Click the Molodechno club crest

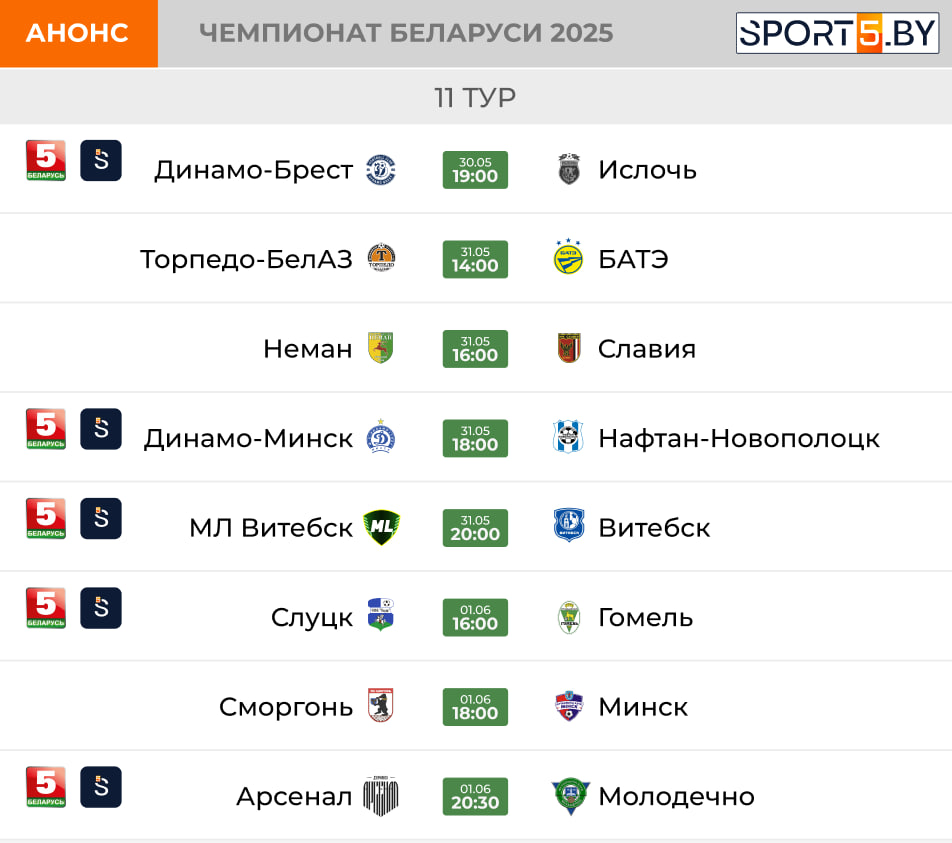point(570,796)
